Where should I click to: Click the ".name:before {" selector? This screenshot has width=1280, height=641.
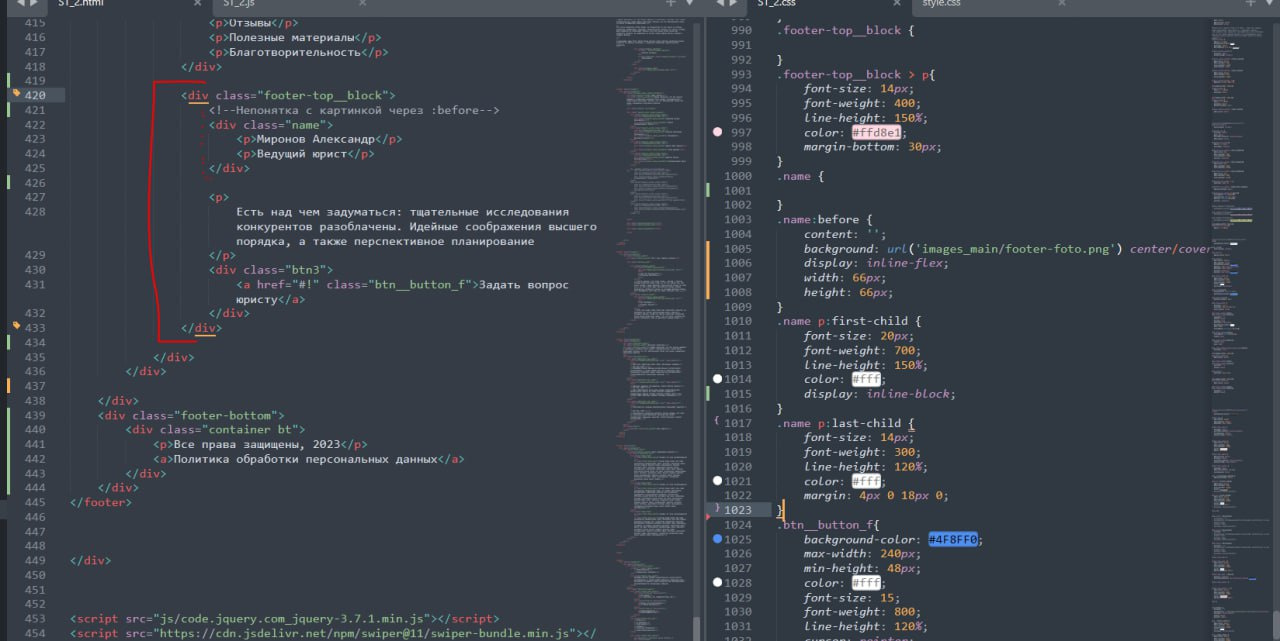(825, 219)
